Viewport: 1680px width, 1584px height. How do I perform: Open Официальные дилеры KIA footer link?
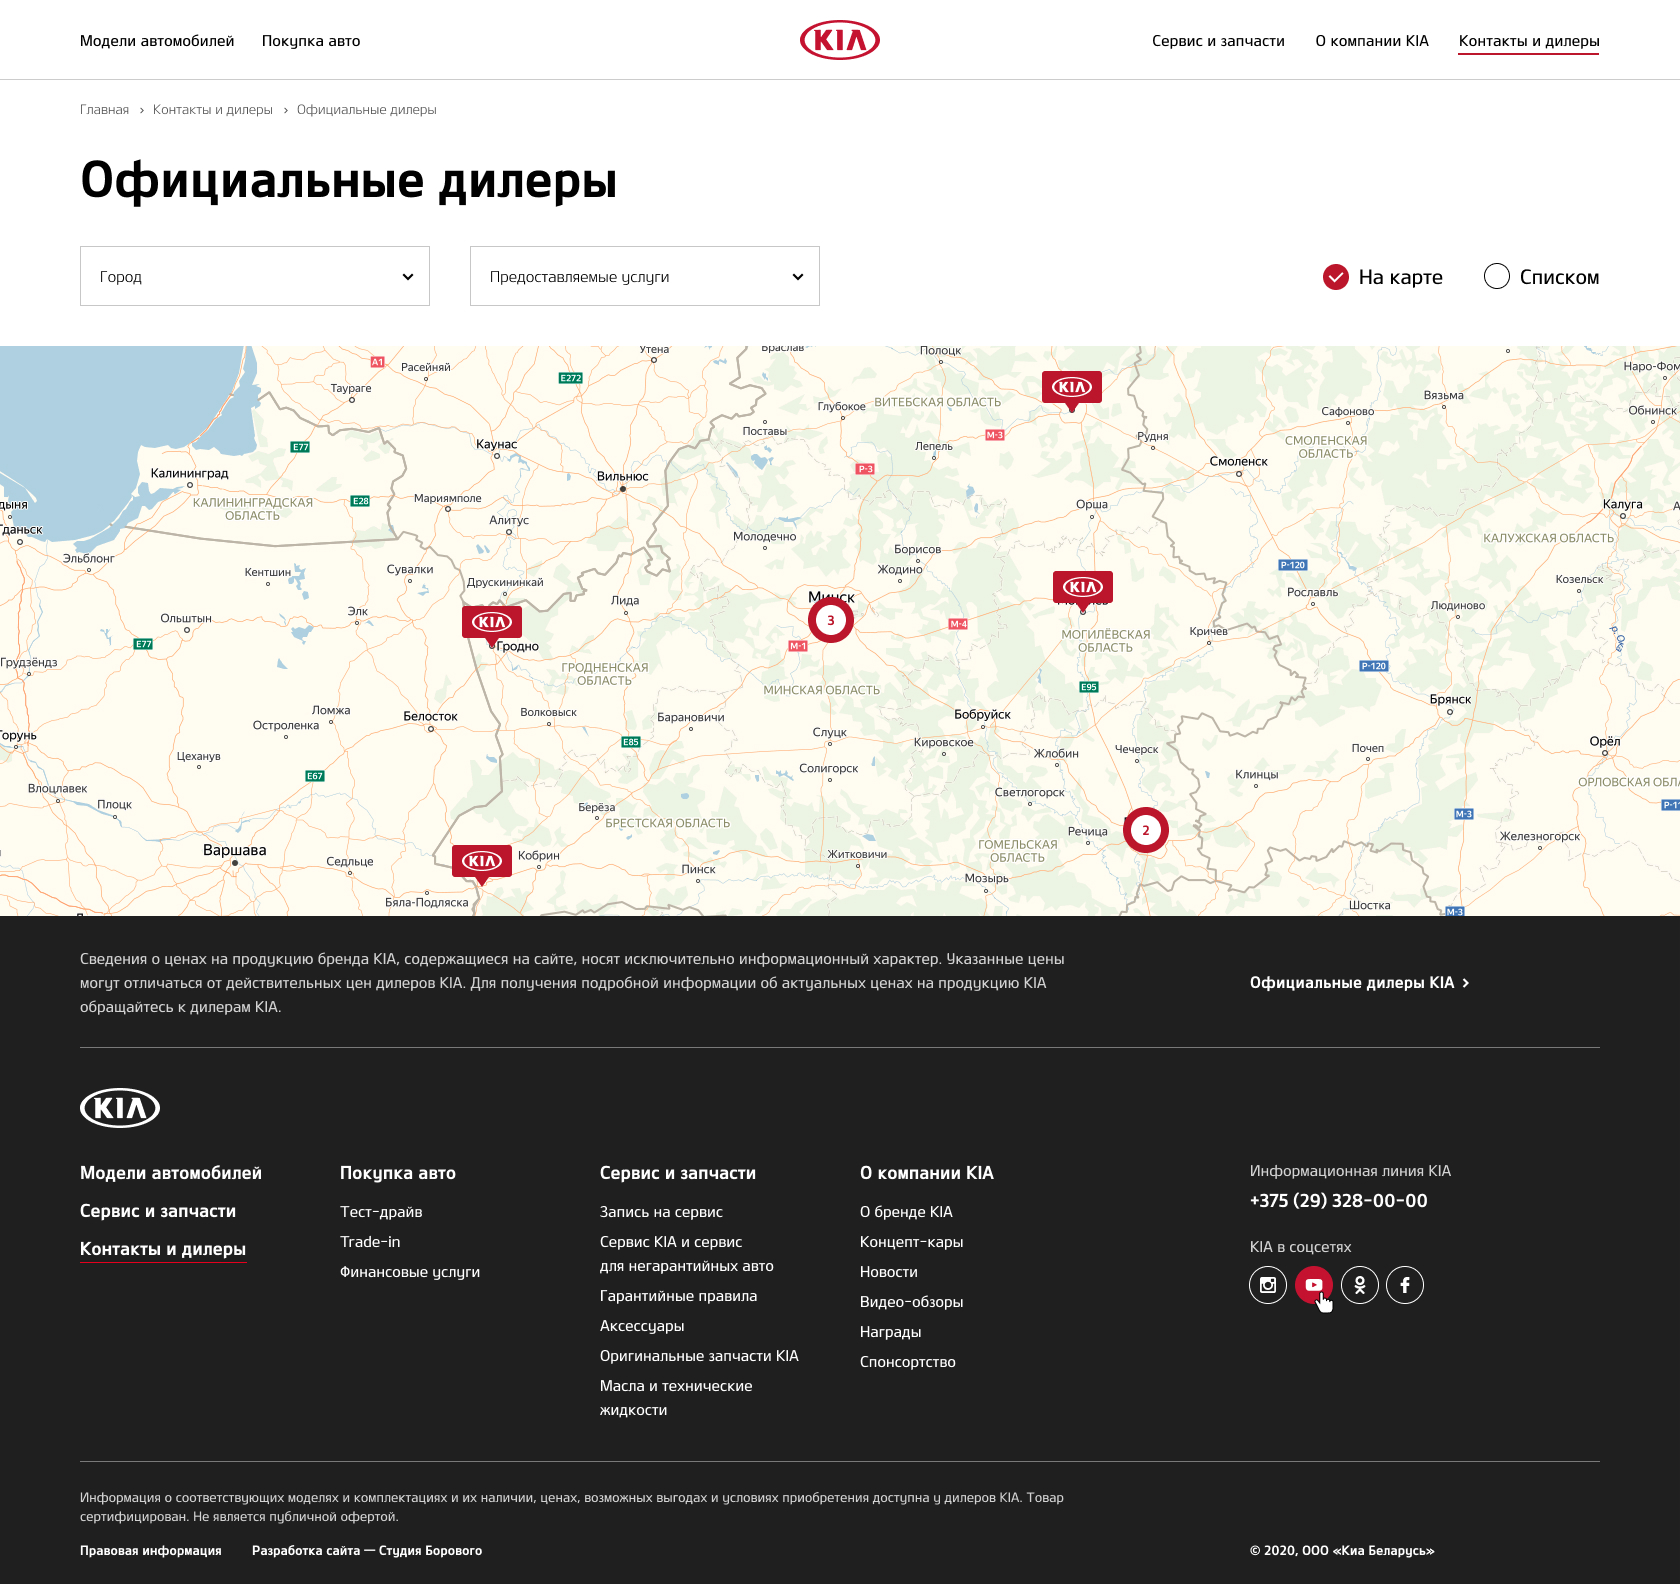coord(1359,983)
